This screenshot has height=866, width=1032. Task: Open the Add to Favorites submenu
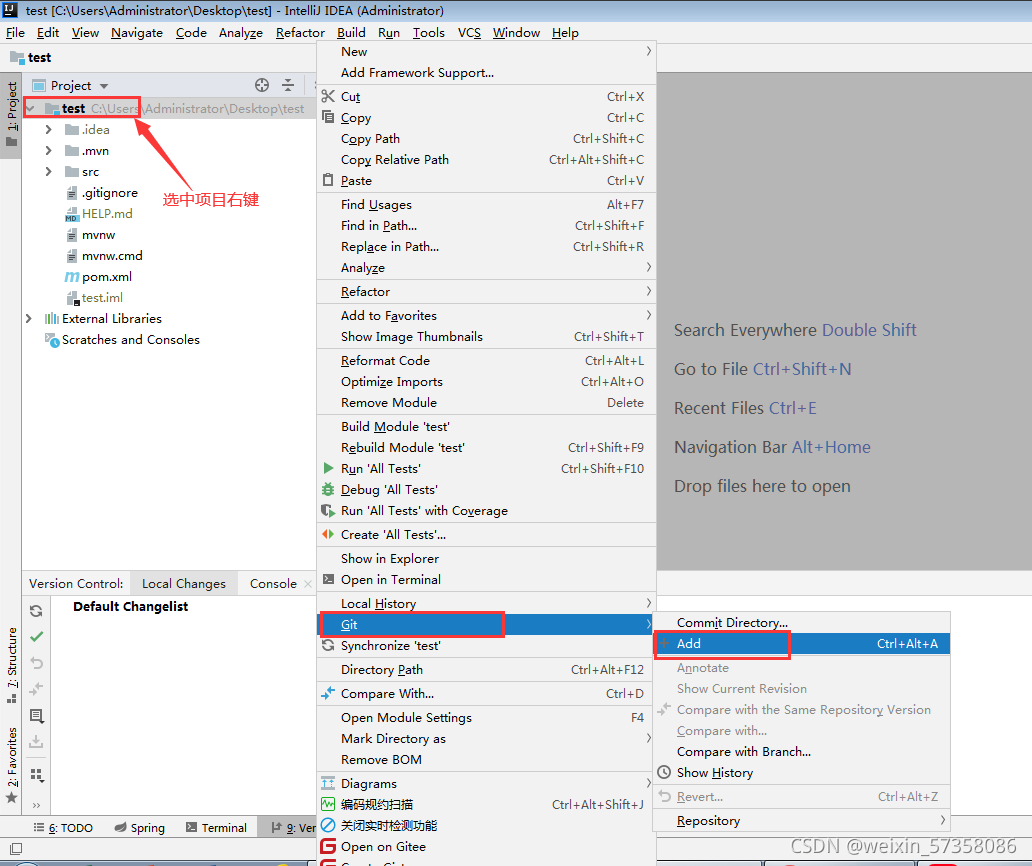pyautogui.click(x=486, y=315)
